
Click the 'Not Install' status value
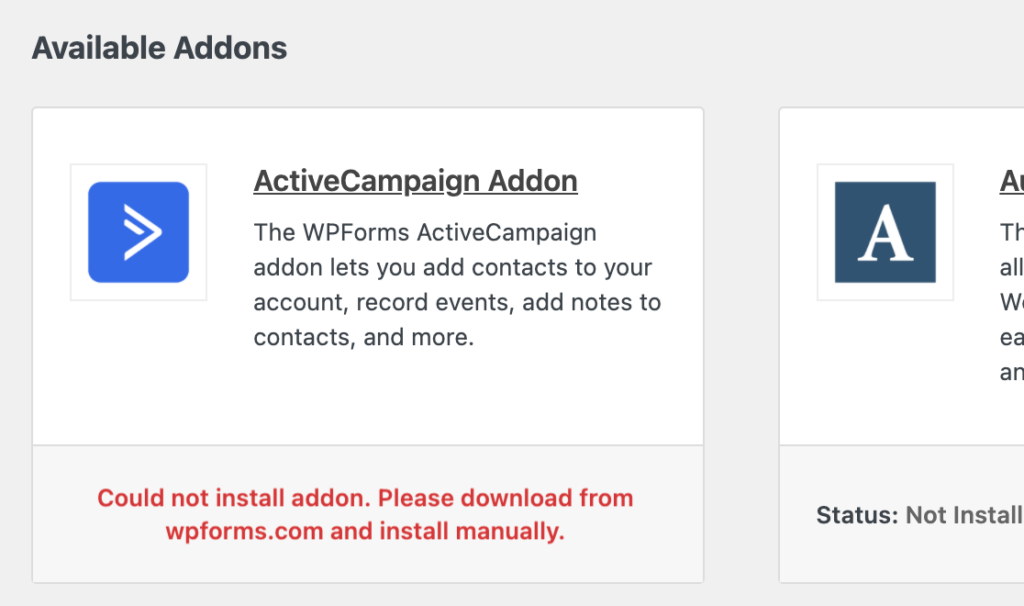pyautogui.click(x=963, y=515)
